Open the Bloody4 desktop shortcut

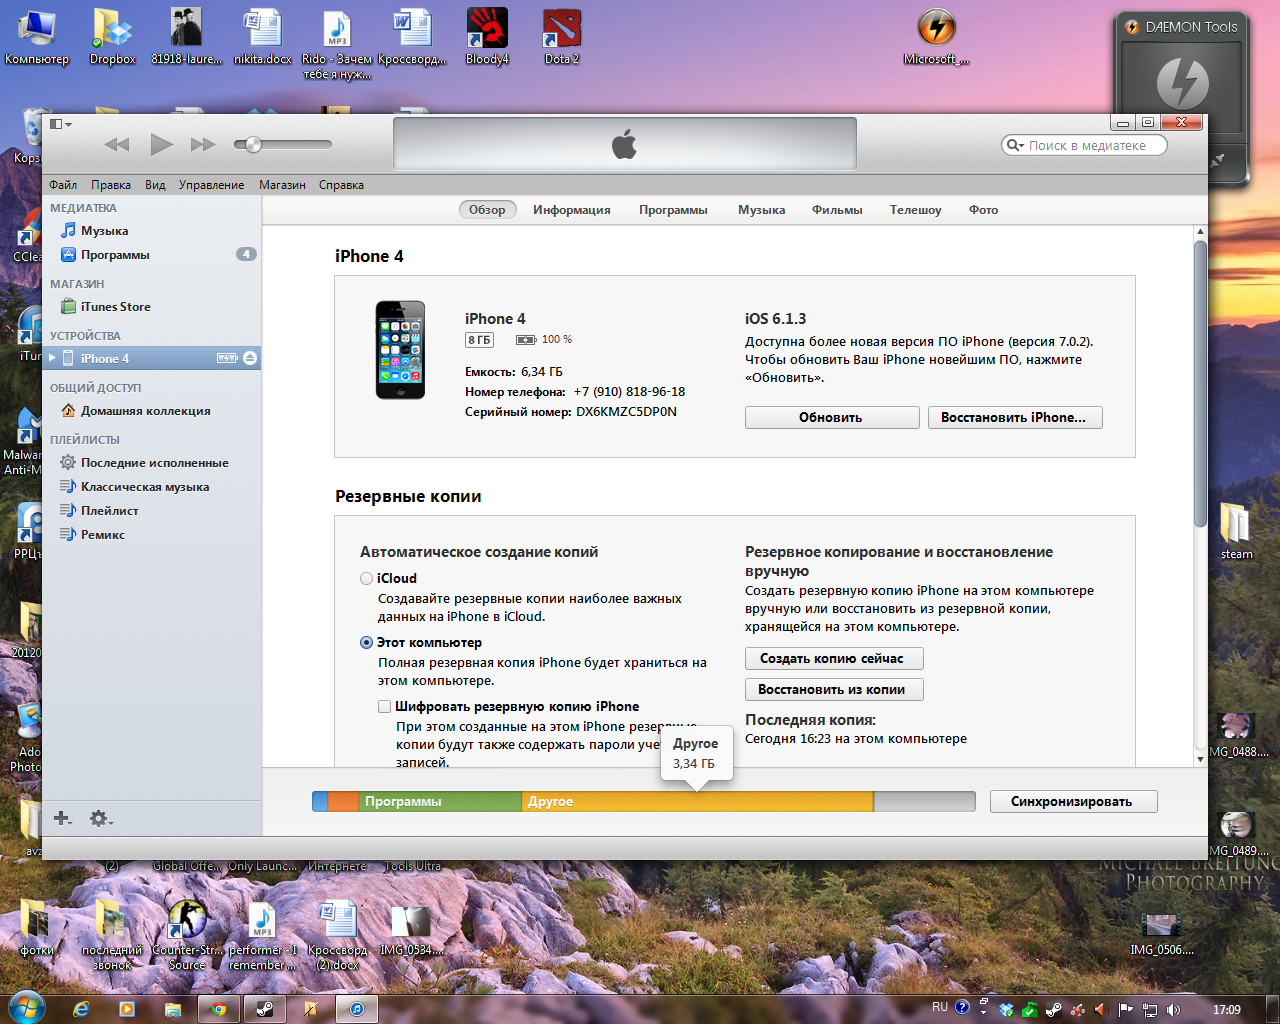487,38
